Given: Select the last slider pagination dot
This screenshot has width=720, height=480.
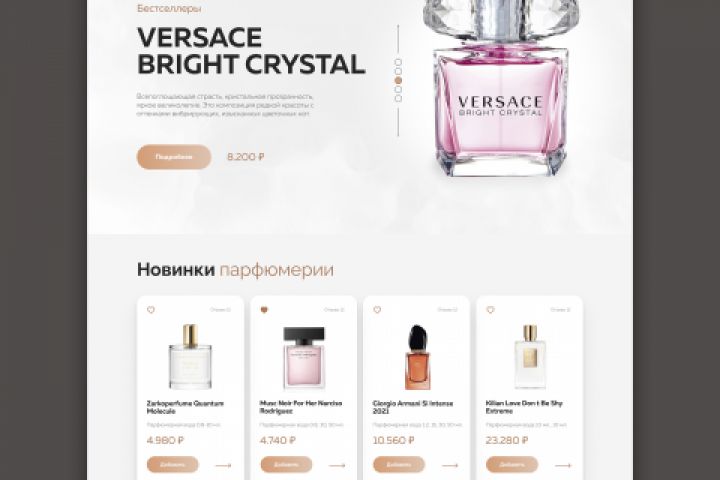Looking at the screenshot, I should (398, 98).
